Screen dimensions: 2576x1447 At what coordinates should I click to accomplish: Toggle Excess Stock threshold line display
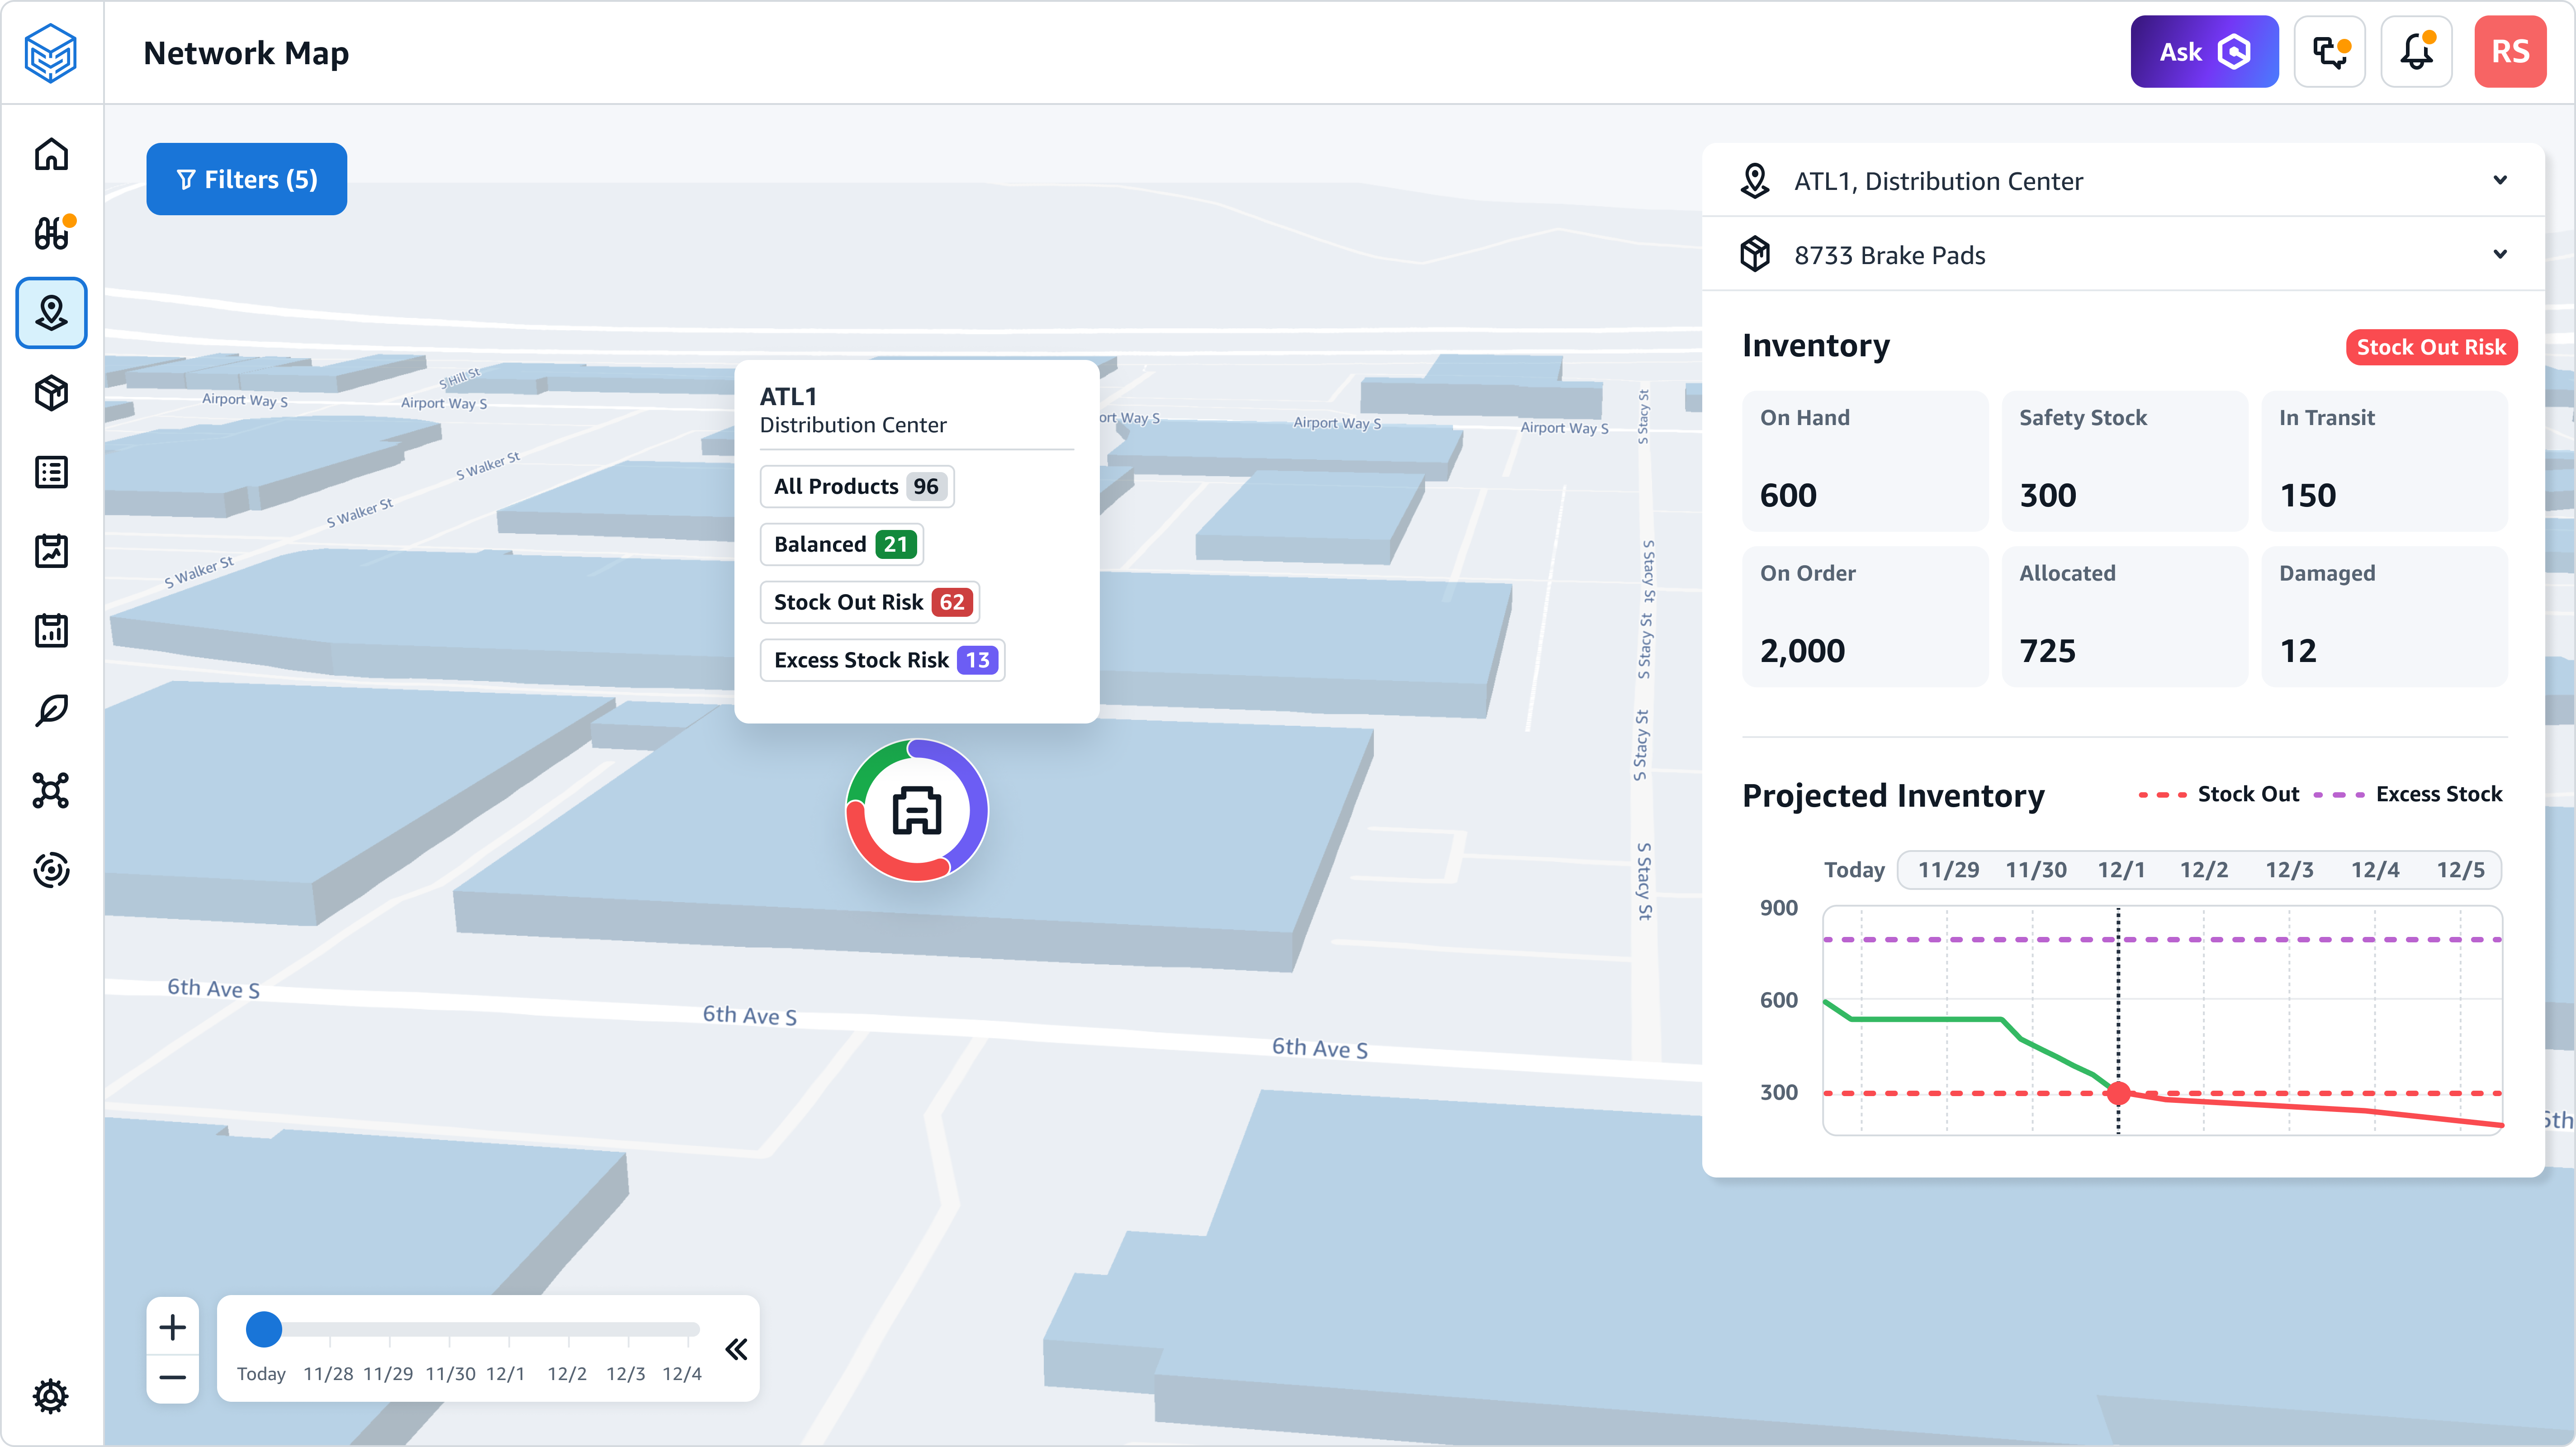[x=2410, y=793]
